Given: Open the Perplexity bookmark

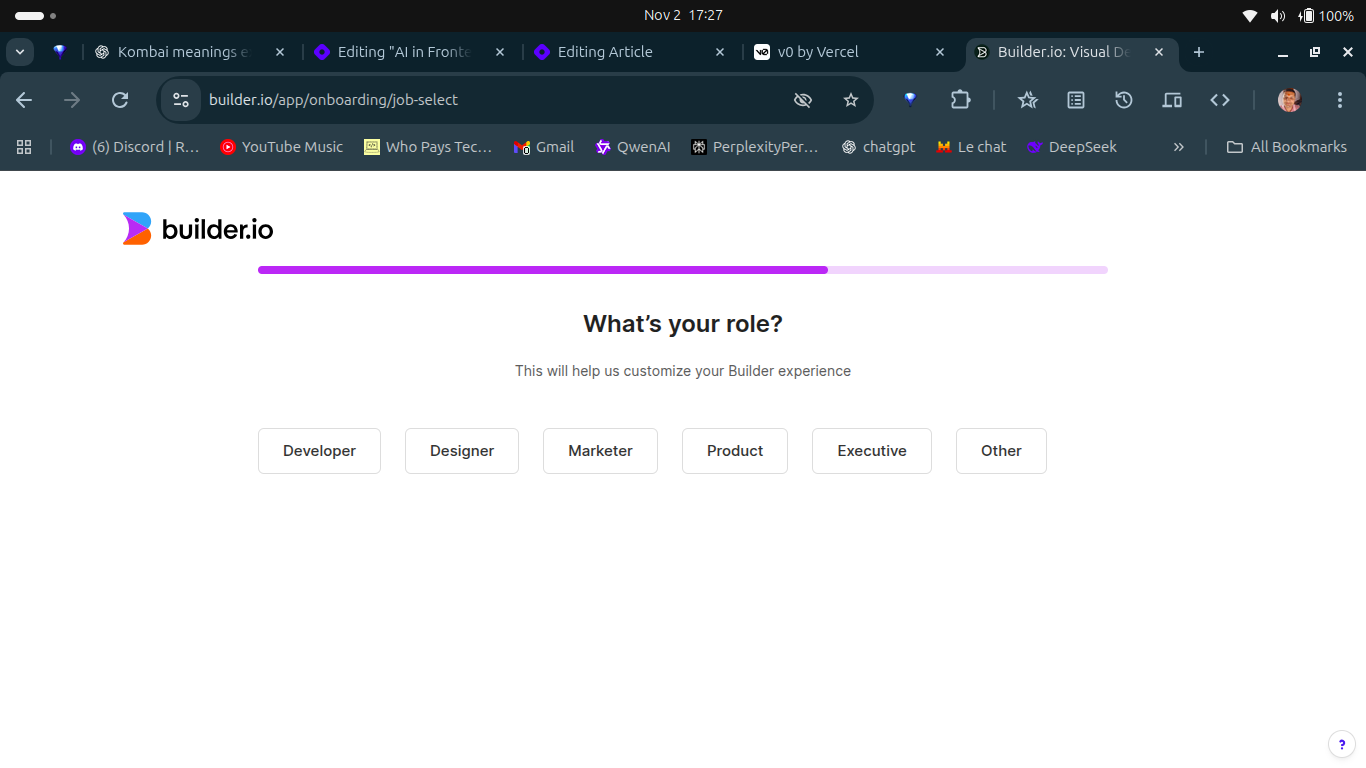Looking at the screenshot, I should 755,147.
